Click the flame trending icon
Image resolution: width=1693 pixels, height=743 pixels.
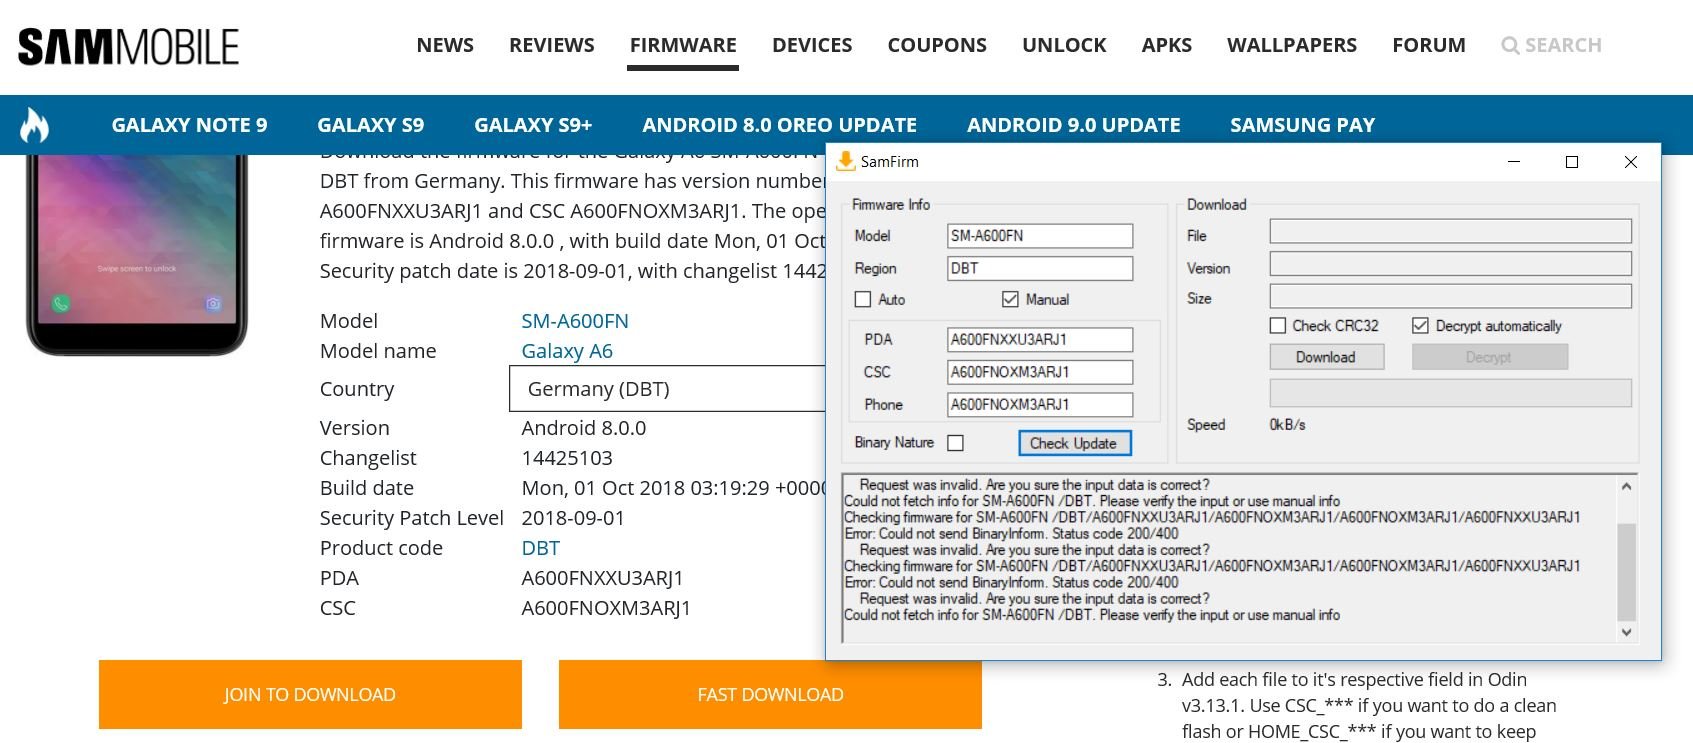tap(34, 125)
